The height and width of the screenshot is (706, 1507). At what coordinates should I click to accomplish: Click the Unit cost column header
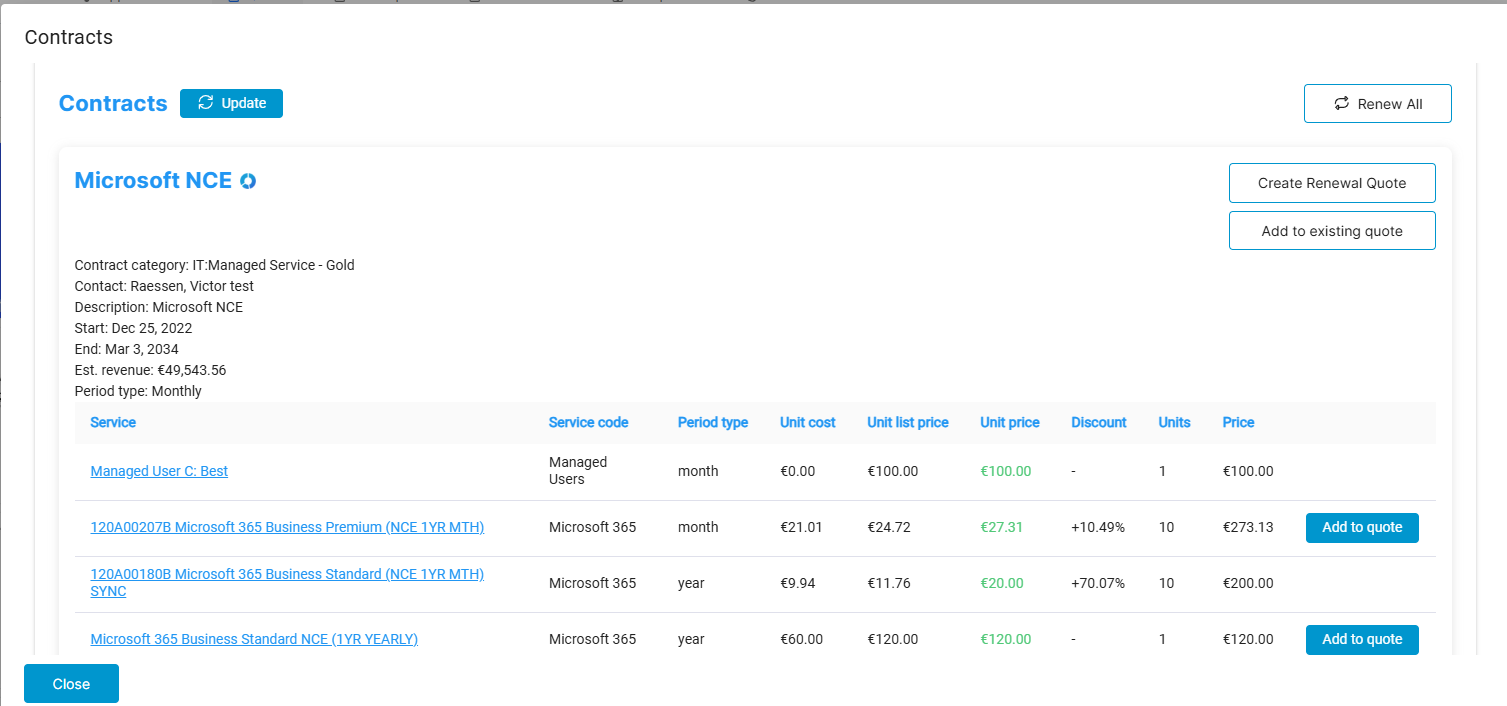[x=808, y=422]
